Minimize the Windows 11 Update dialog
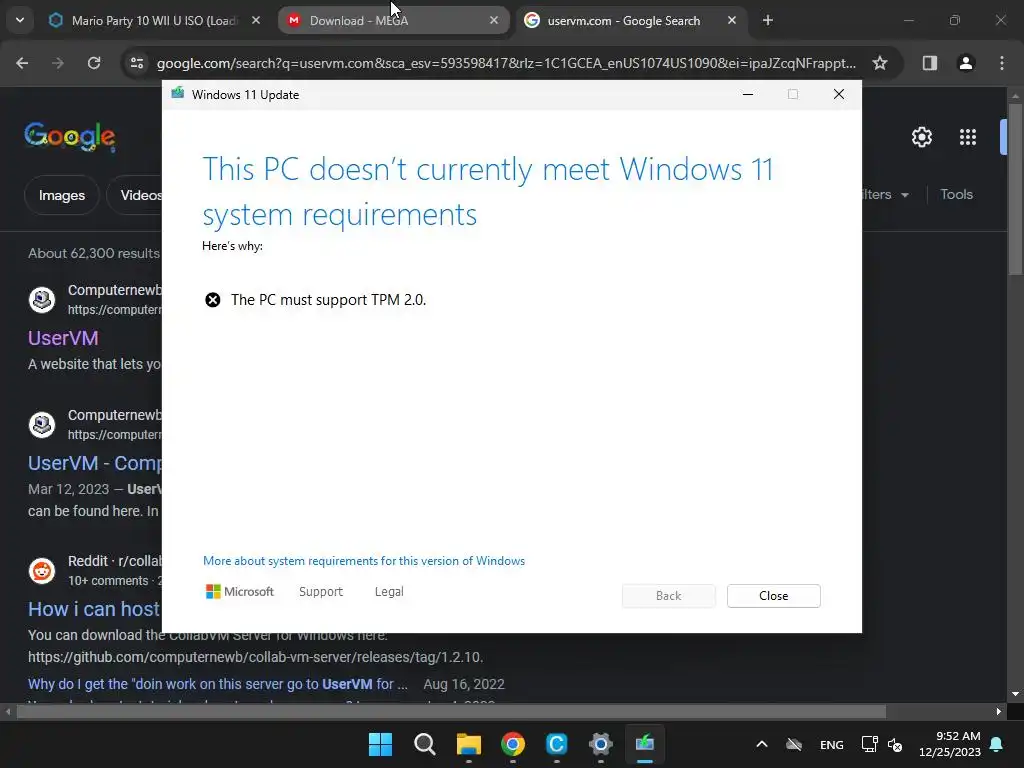This screenshot has width=1024, height=768. coord(748,94)
